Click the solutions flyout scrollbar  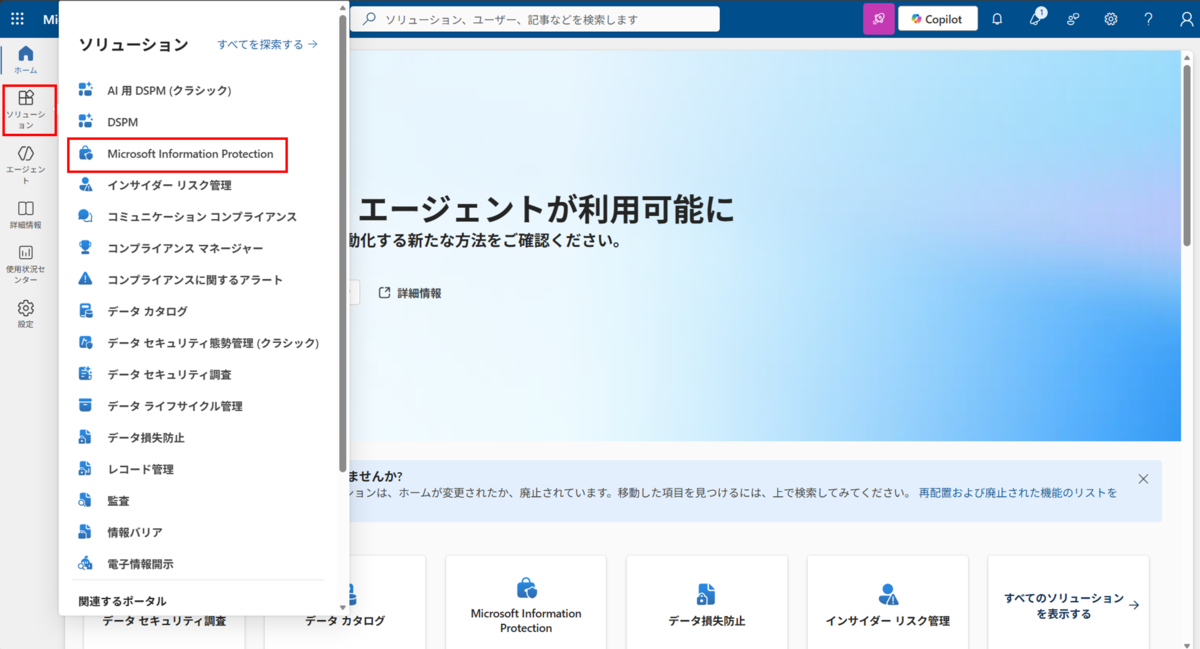pos(343,244)
